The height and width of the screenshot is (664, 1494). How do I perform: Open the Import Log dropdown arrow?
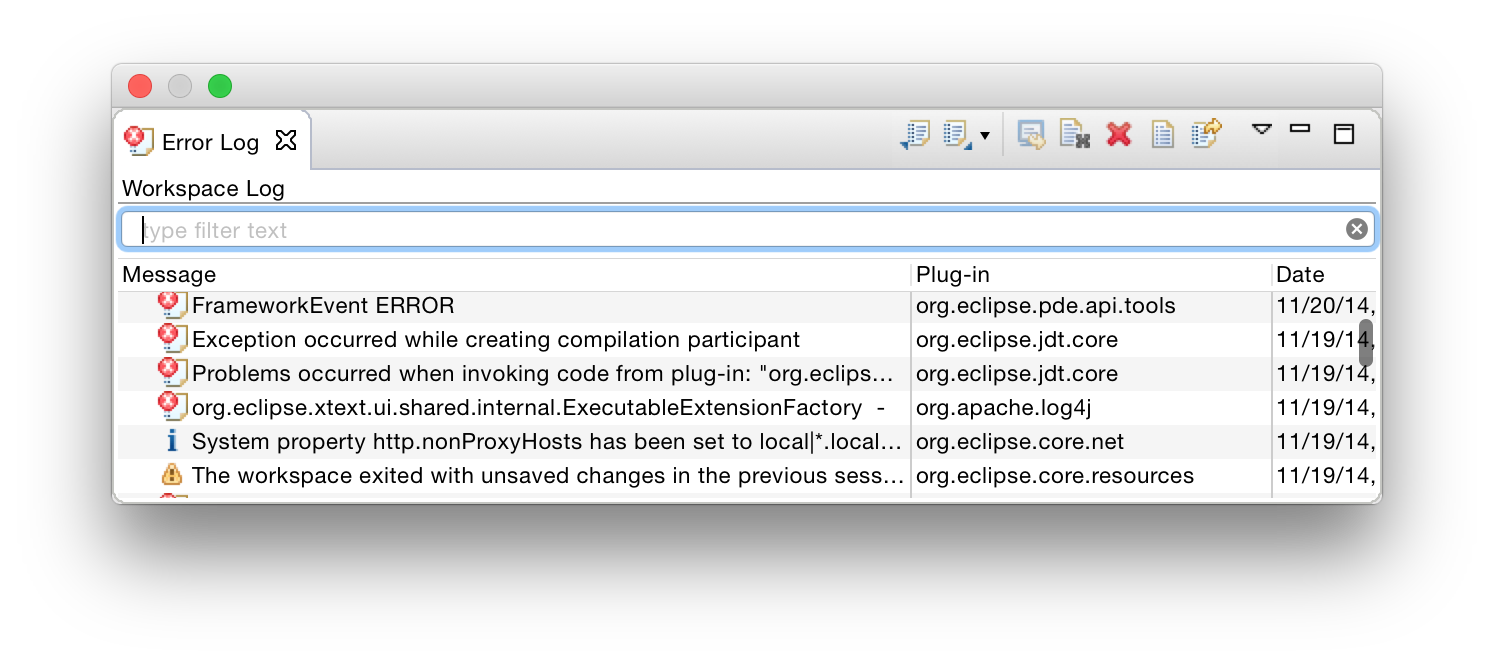[985, 136]
